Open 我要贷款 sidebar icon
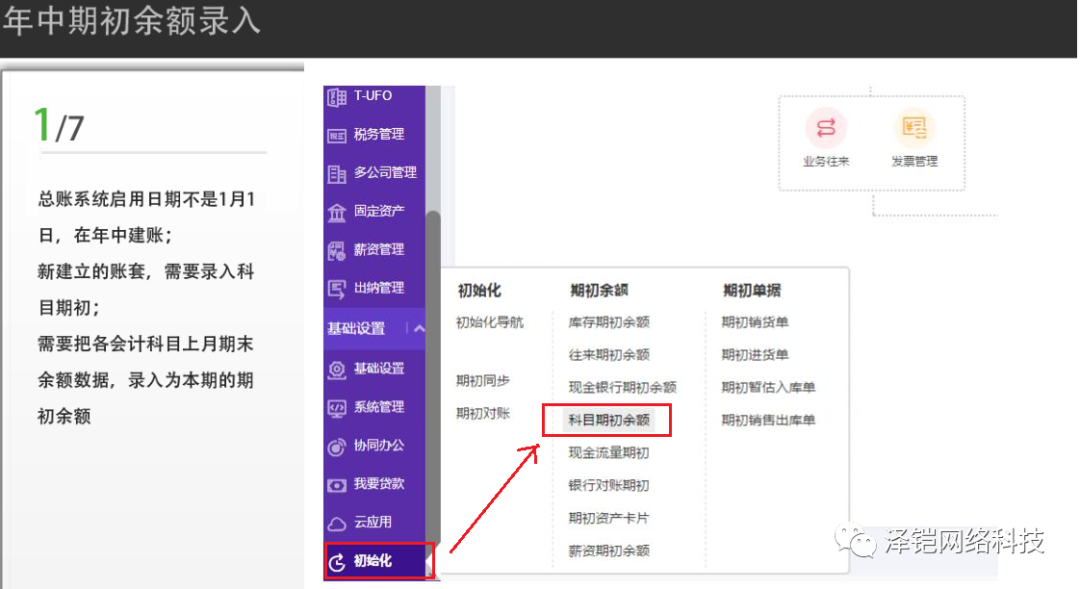The height and width of the screenshot is (589, 1080). tap(337, 484)
